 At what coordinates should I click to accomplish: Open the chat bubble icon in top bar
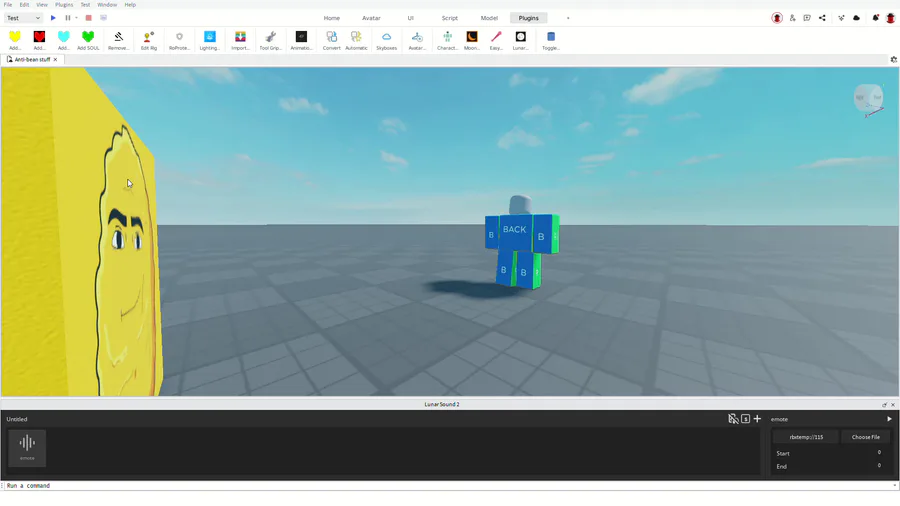pyautogui.click(x=807, y=18)
